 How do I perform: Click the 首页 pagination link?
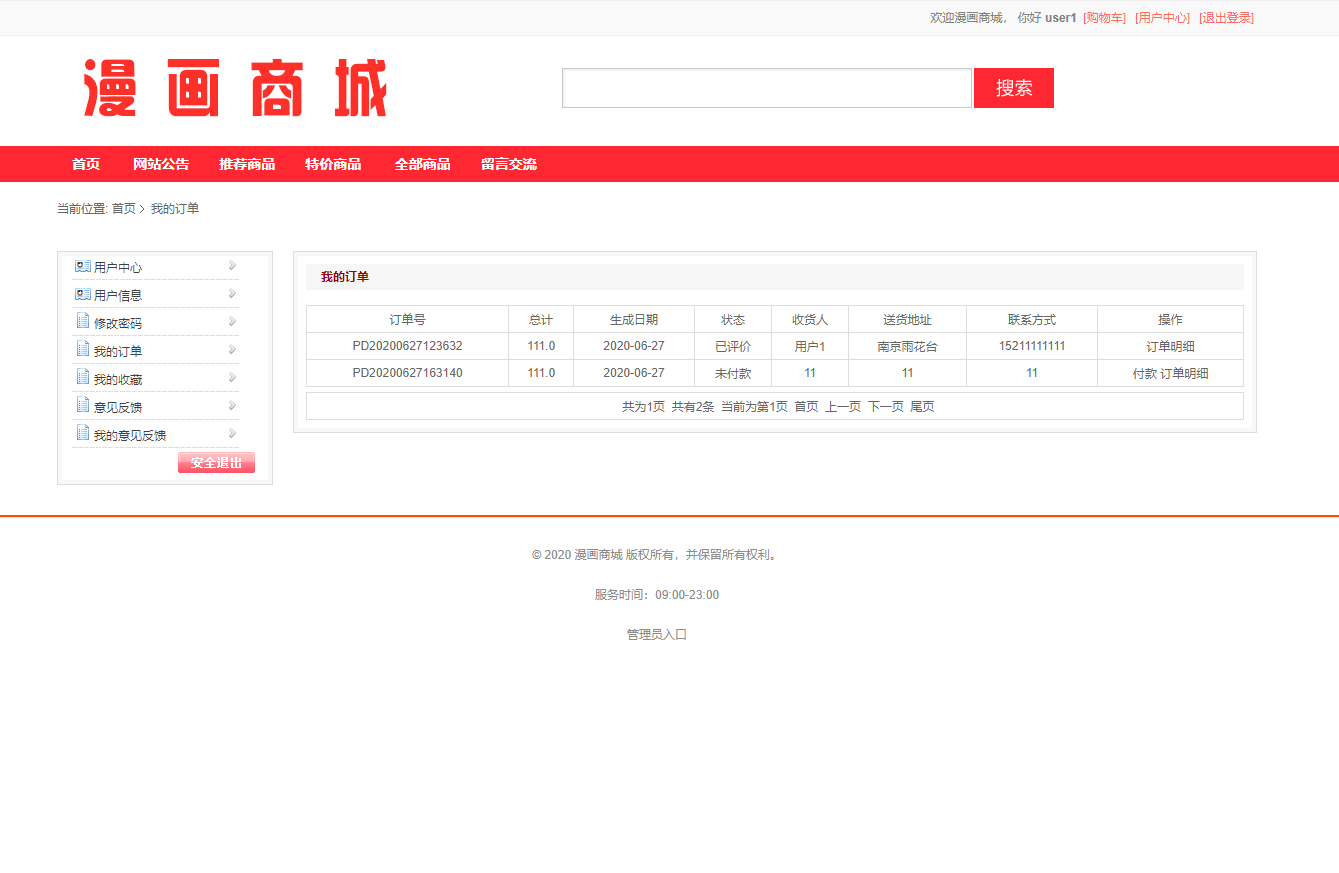point(806,406)
